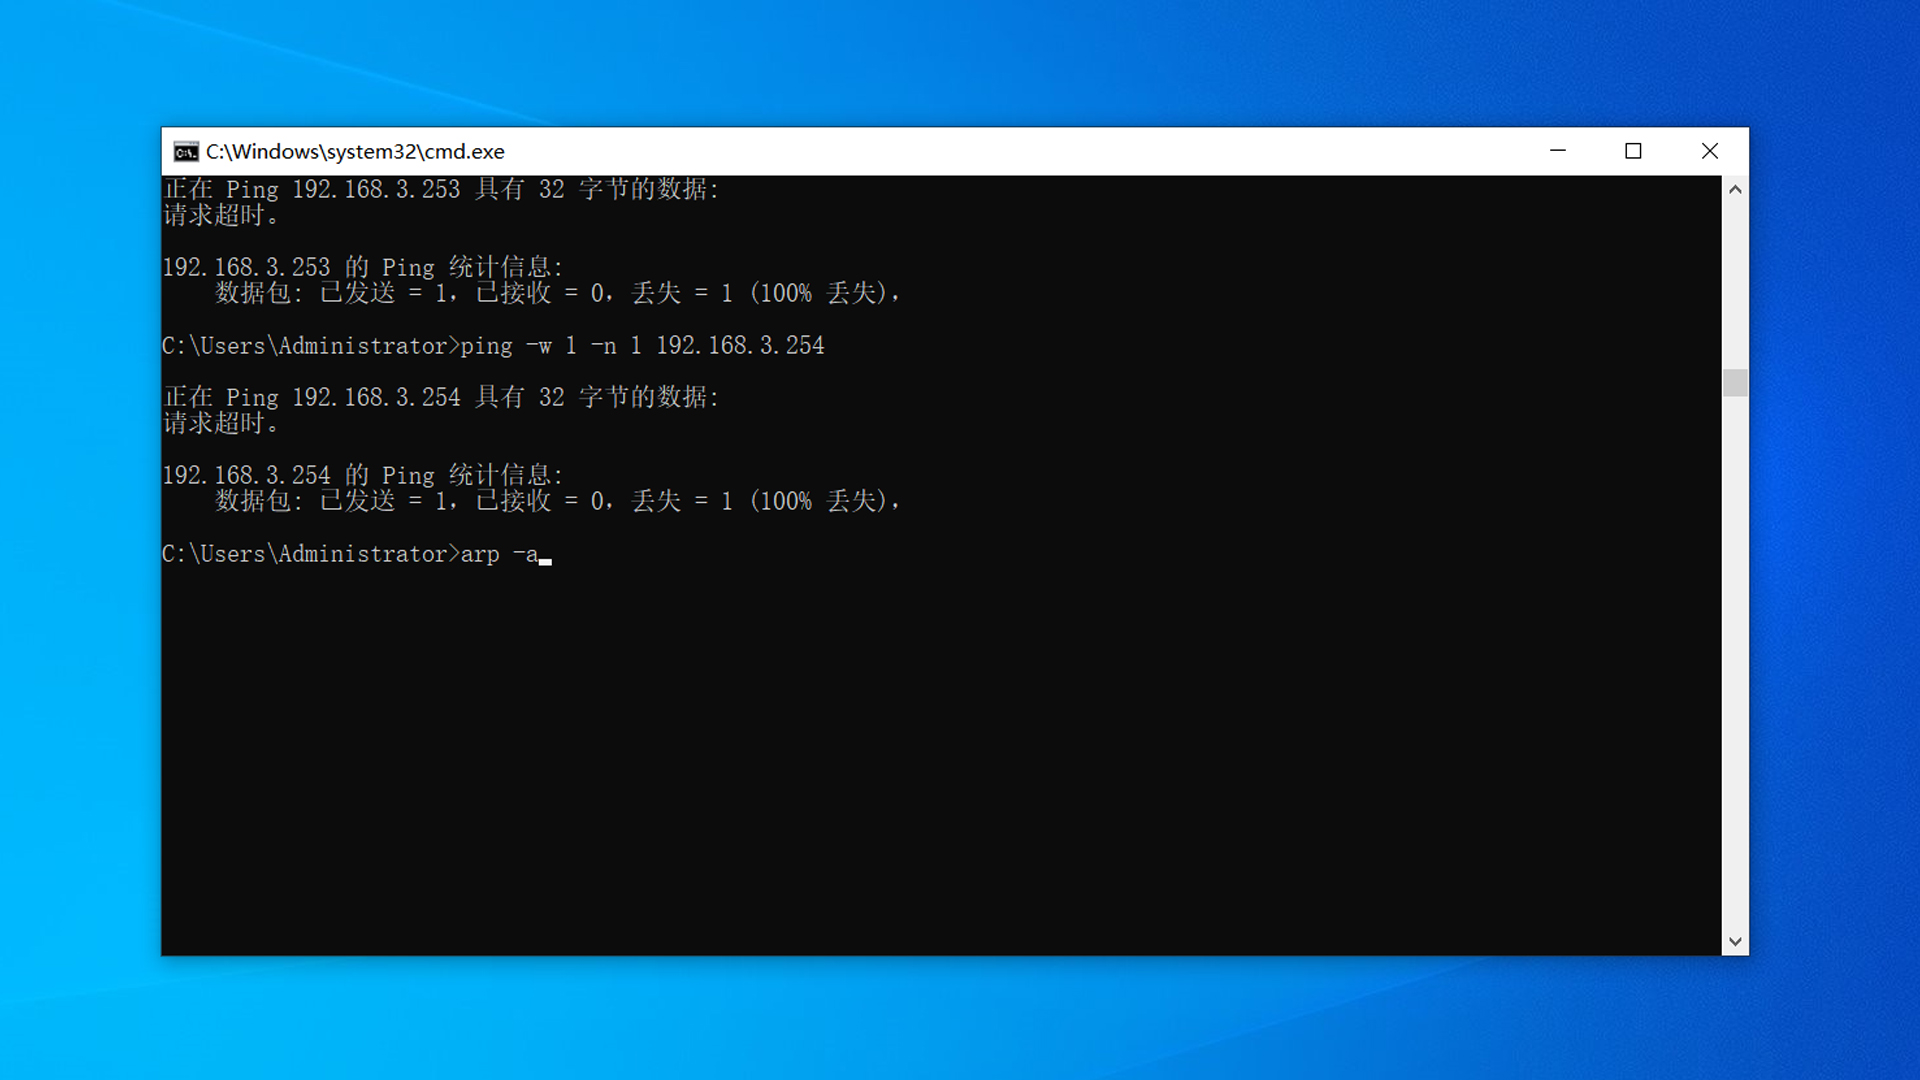Click the scrollbar up arrow
Screen dimensions: 1920x1080
(1735, 190)
